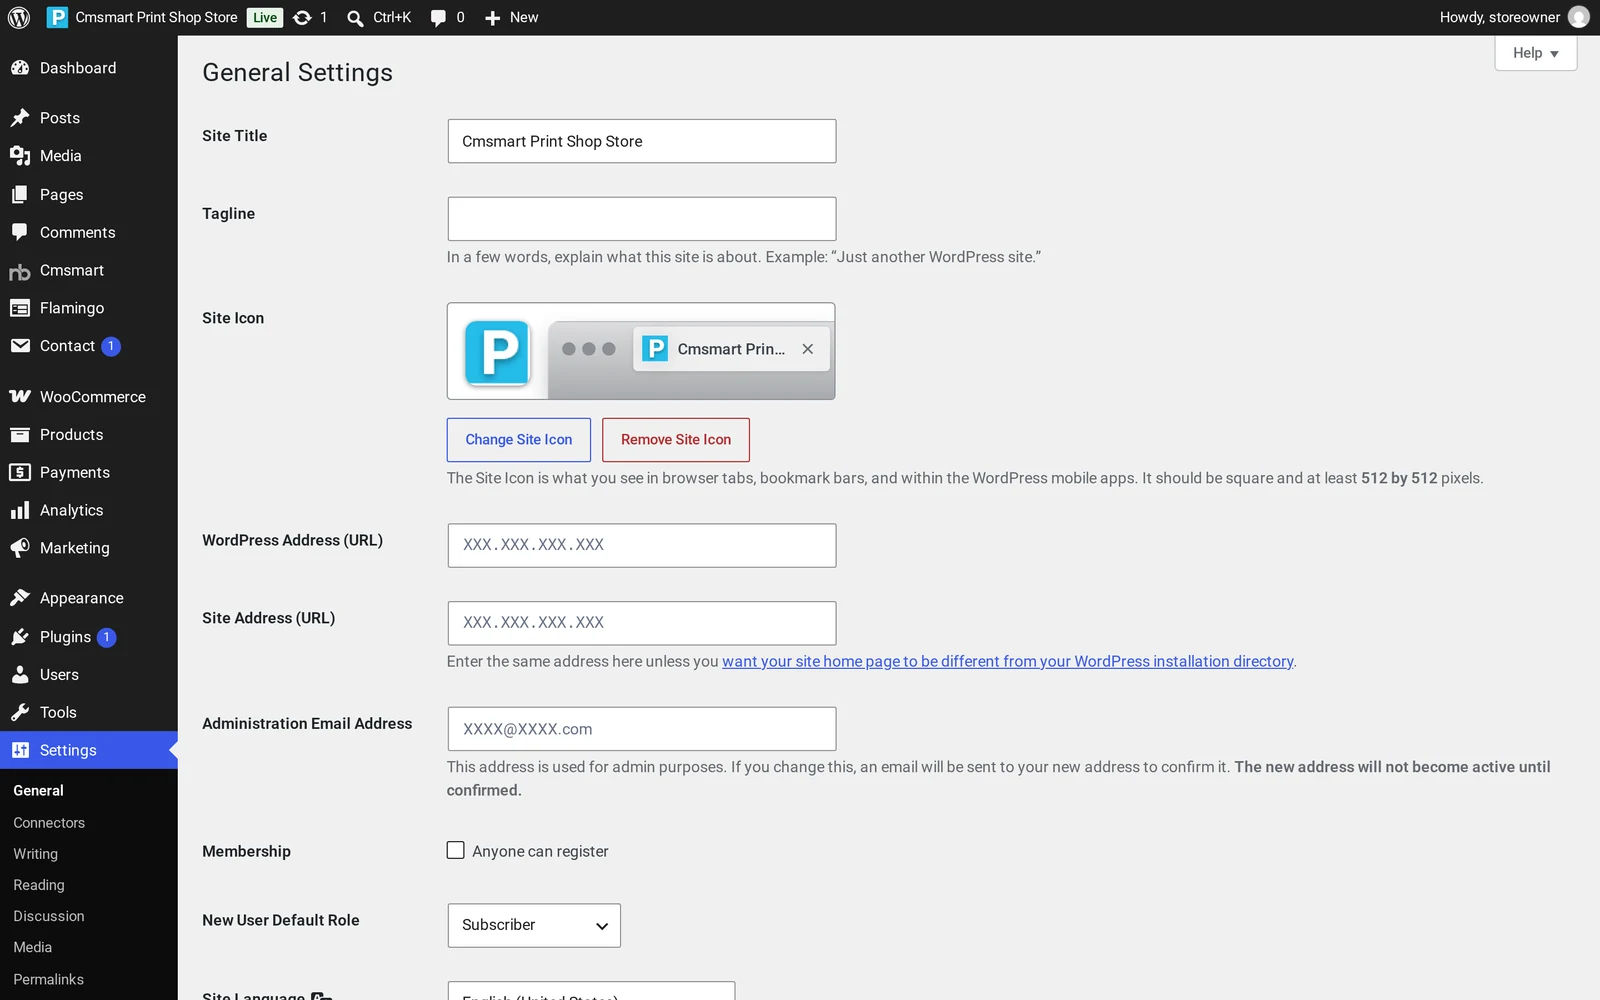The height and width of the screenshot is (1000, 1600).
Task: Click the Tagline input field
Action: (x=642, y=219)
